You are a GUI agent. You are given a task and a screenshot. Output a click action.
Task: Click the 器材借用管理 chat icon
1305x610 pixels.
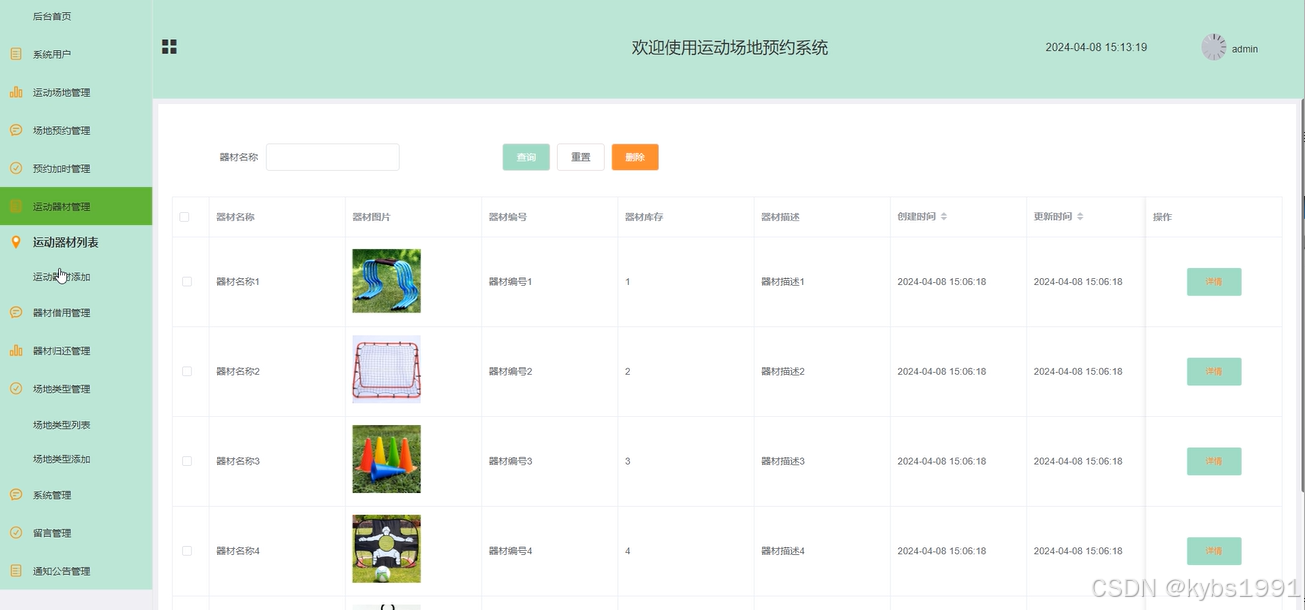[16, 312]
